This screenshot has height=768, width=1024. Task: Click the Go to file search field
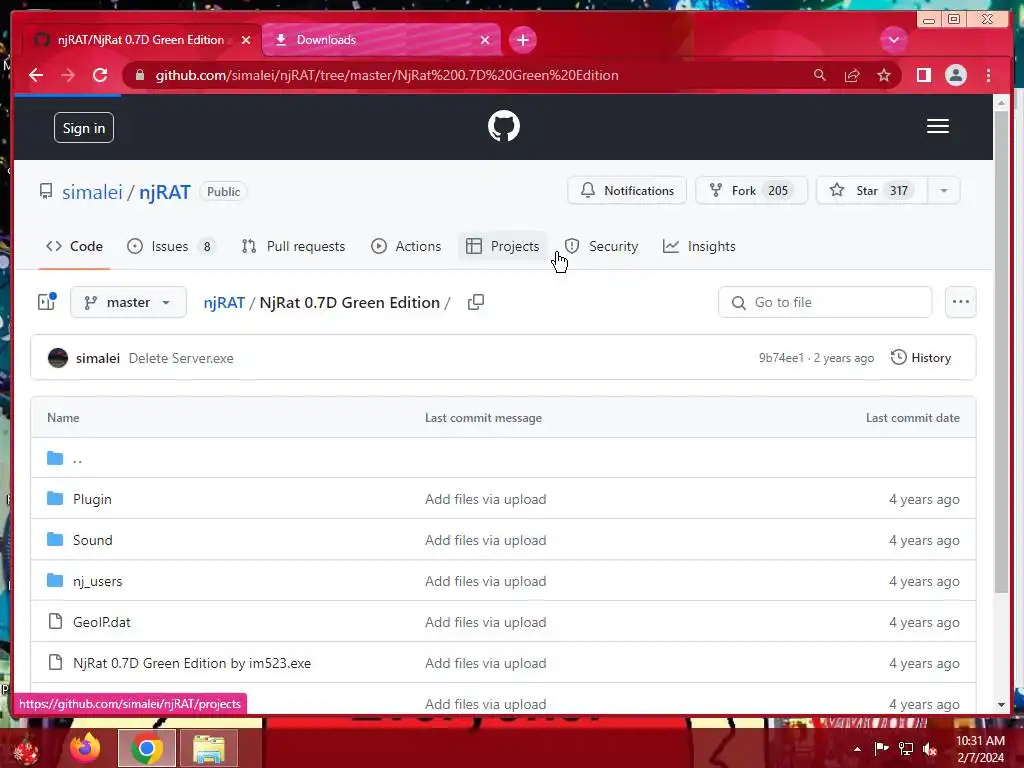tap(825, 302)
